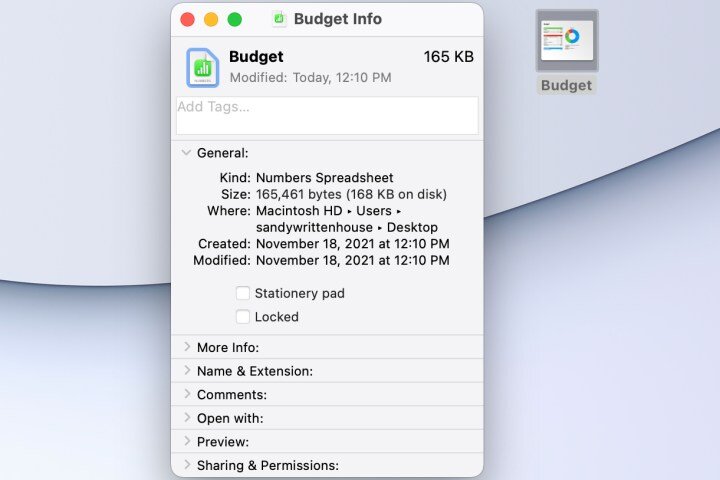This screenshot has width=720, height=480.
Task: Click the Numbers document icon beside Budget name
Action: pos(202,68)
